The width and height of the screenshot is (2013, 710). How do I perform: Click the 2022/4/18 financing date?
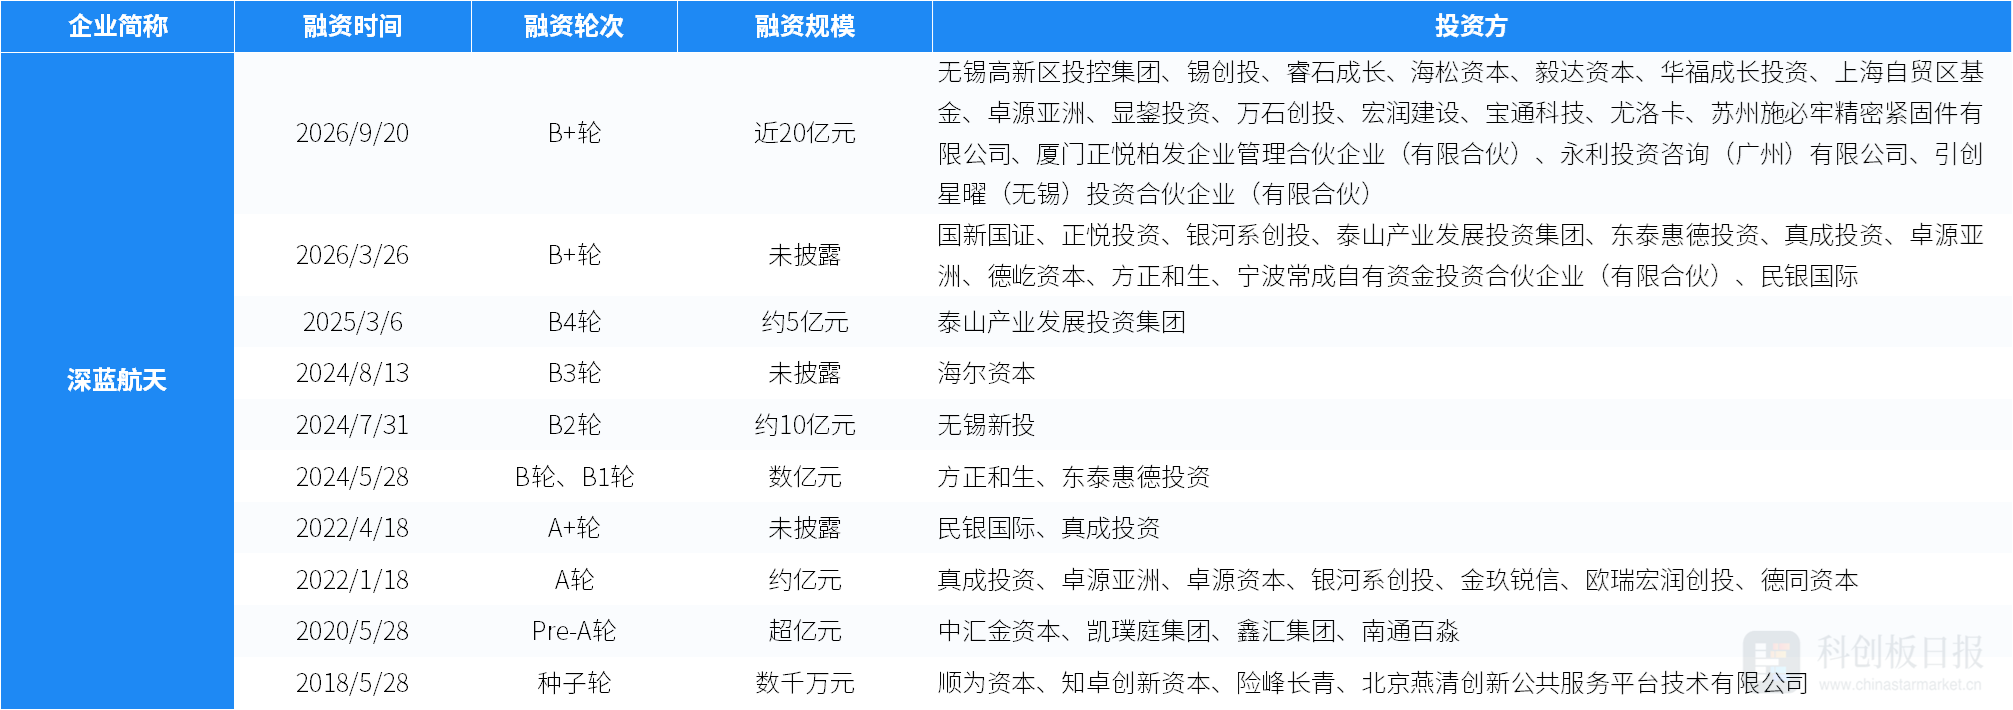click(353, 528)
